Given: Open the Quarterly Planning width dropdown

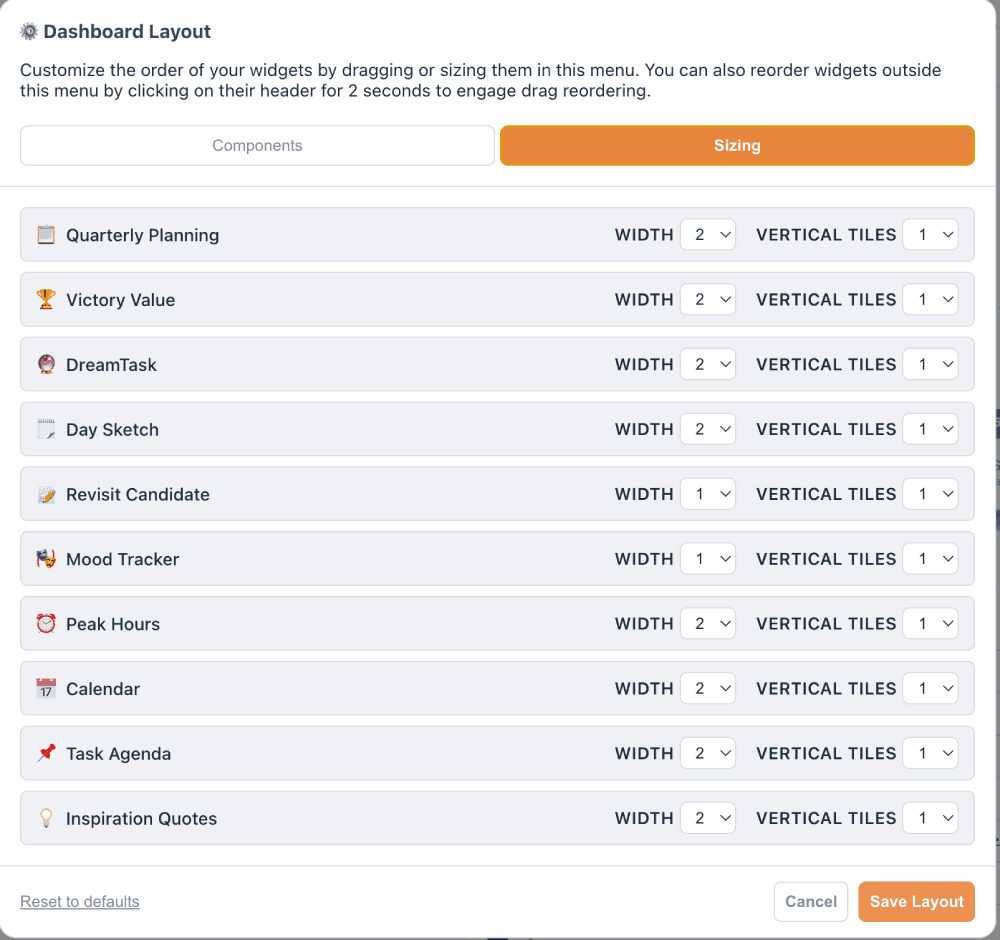Looking at the screenshot, I should point(708,235).
